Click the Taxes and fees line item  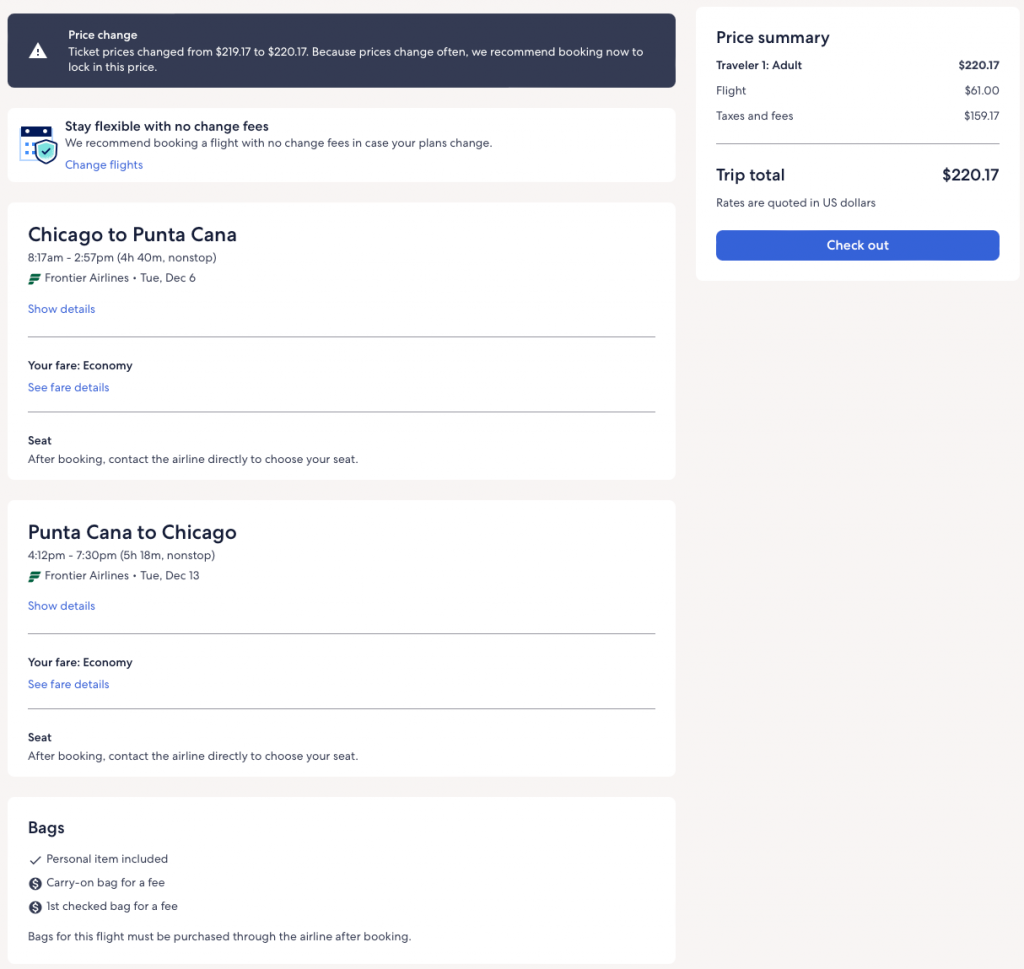click(x=754, y=116)
